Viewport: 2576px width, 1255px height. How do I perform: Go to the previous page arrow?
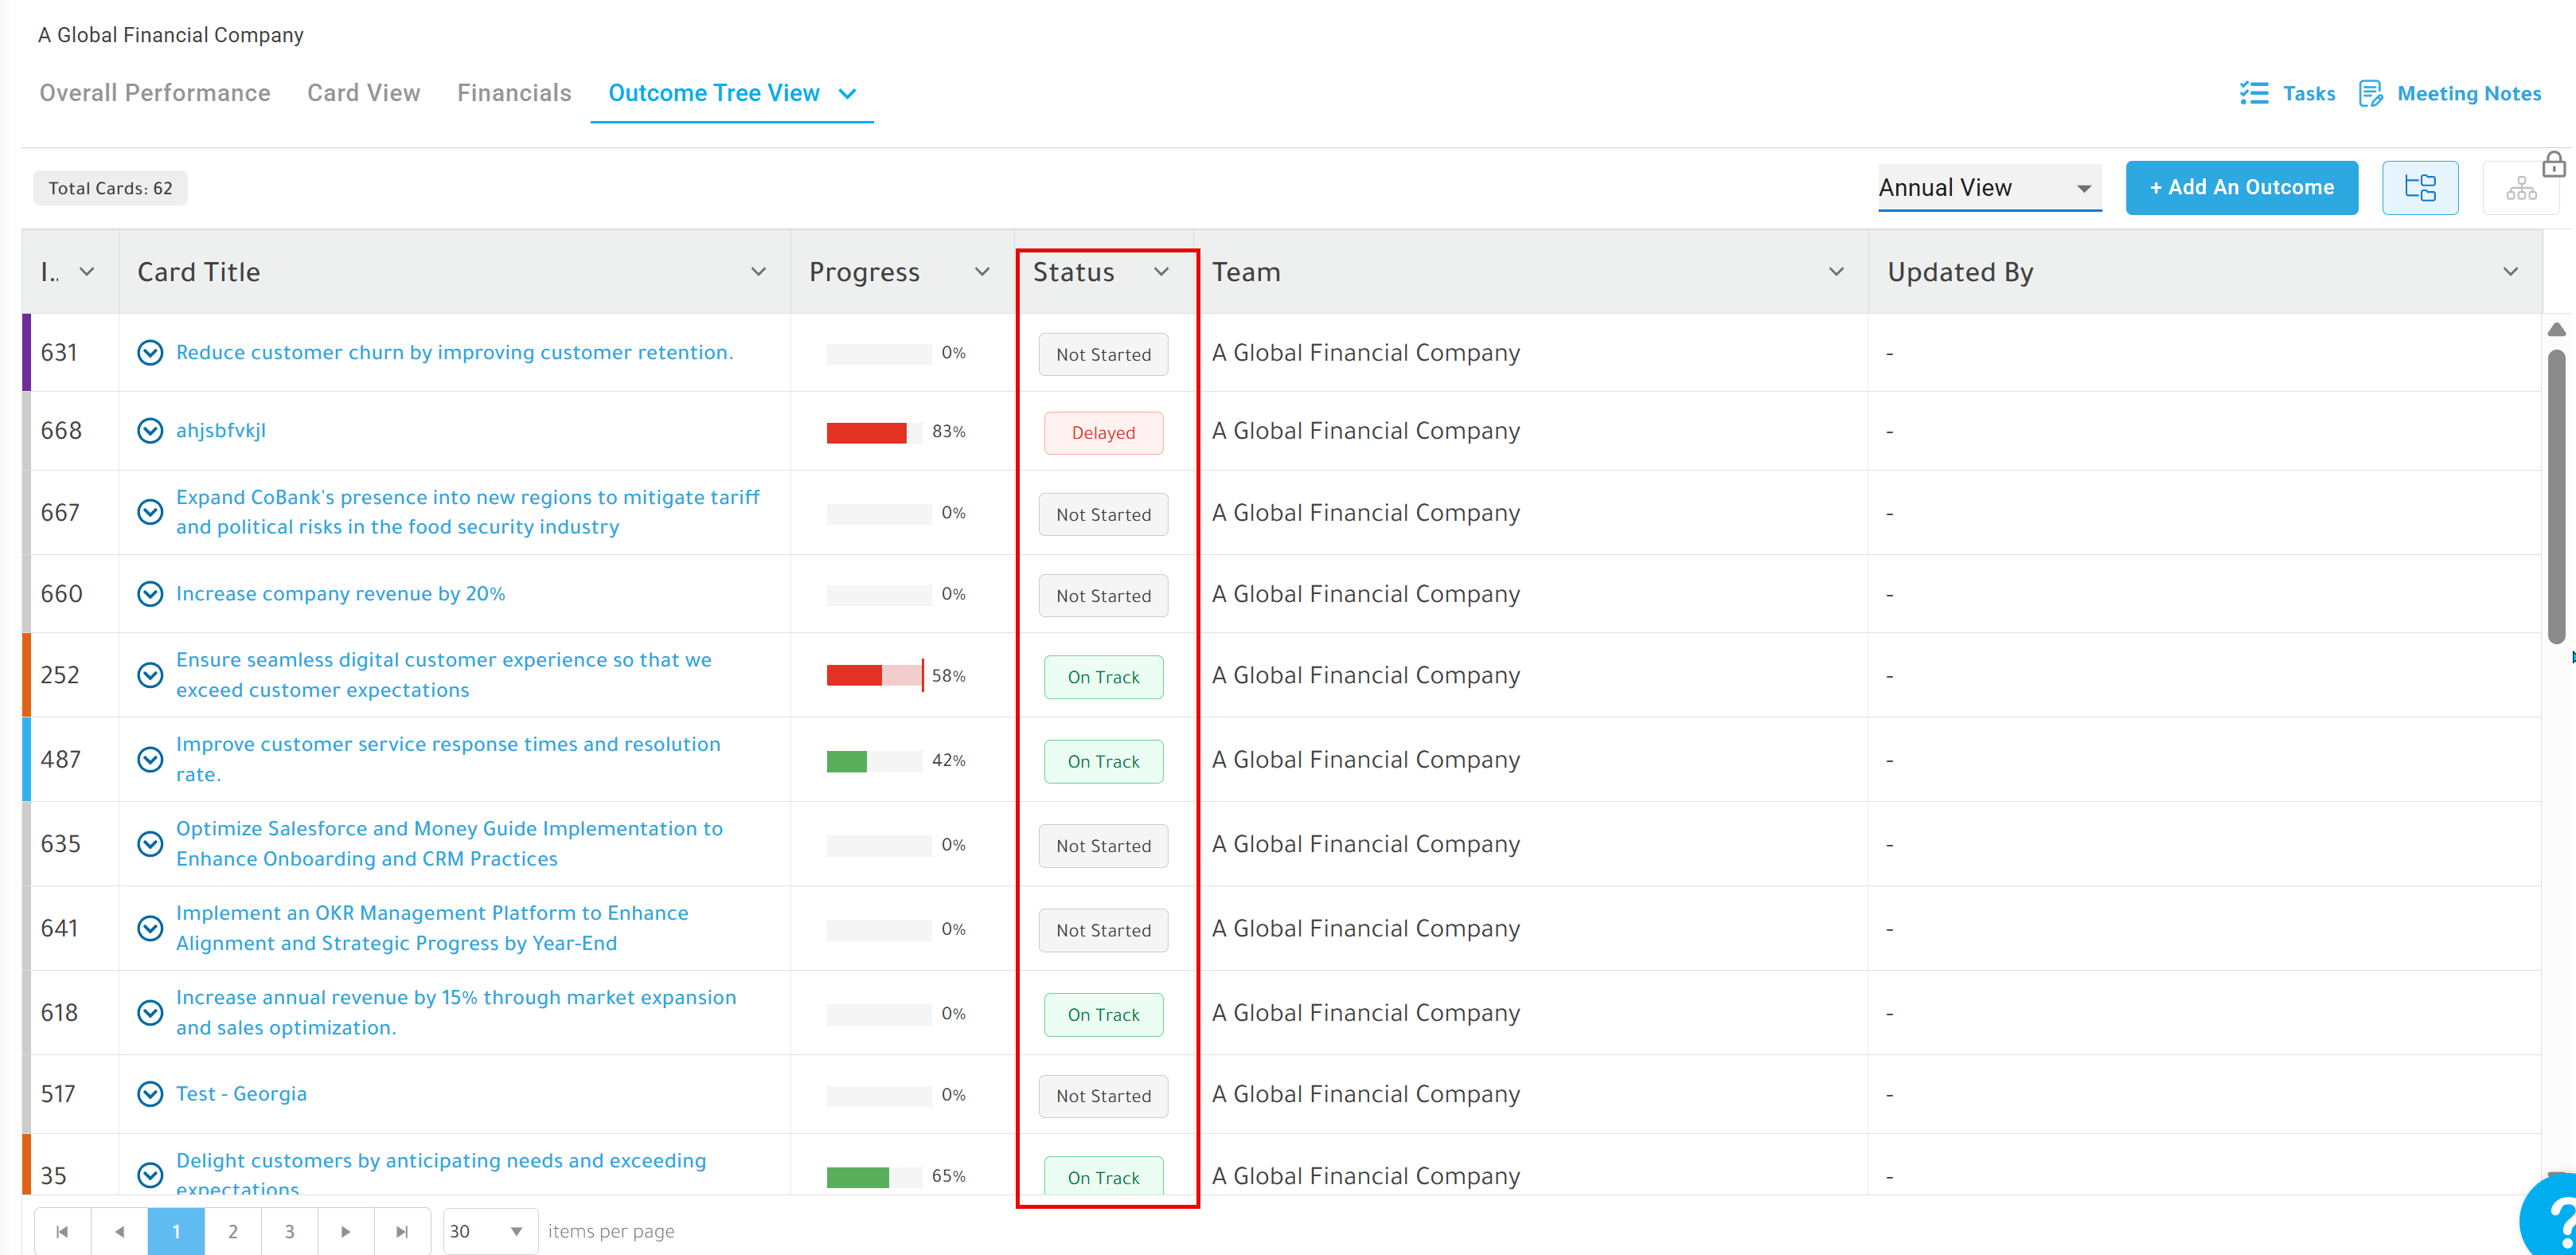(x=119, y=1231)
